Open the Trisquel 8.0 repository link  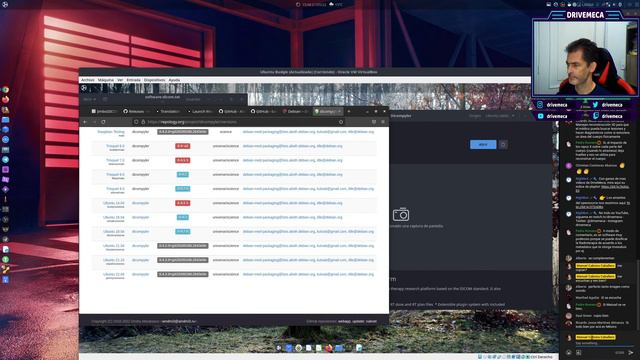(115, 174)
